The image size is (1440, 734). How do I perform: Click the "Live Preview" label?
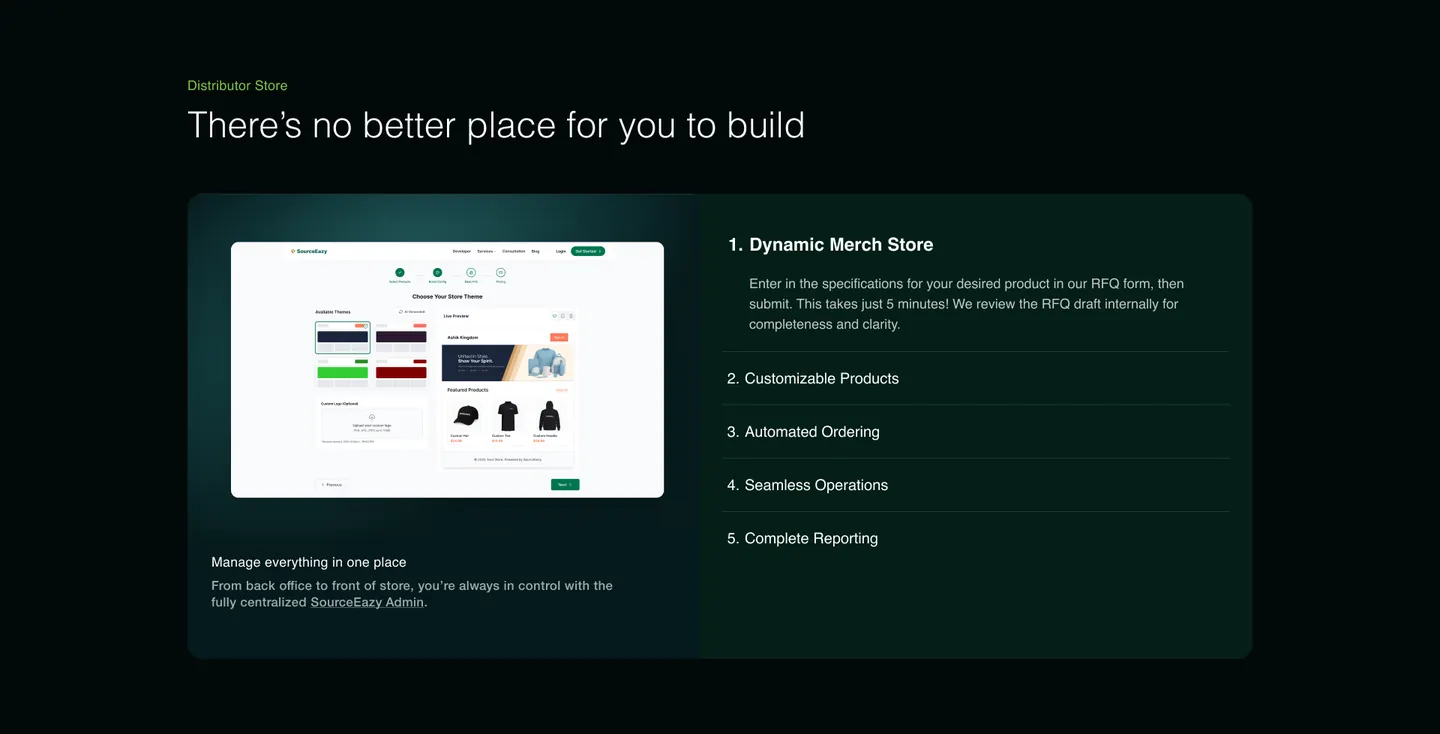(x=456, y=316)
